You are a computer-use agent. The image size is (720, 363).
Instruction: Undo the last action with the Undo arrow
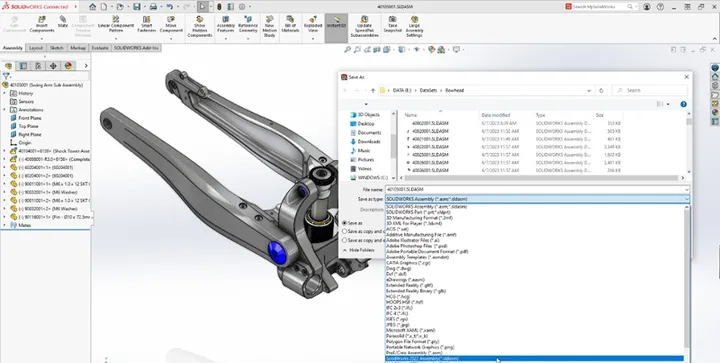coord(169,7)
